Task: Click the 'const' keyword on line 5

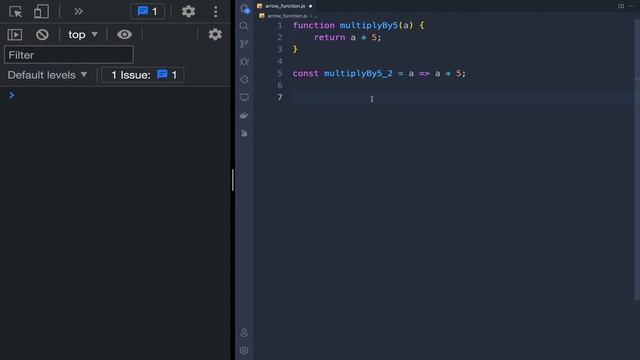Action: [x=305, y=73]
